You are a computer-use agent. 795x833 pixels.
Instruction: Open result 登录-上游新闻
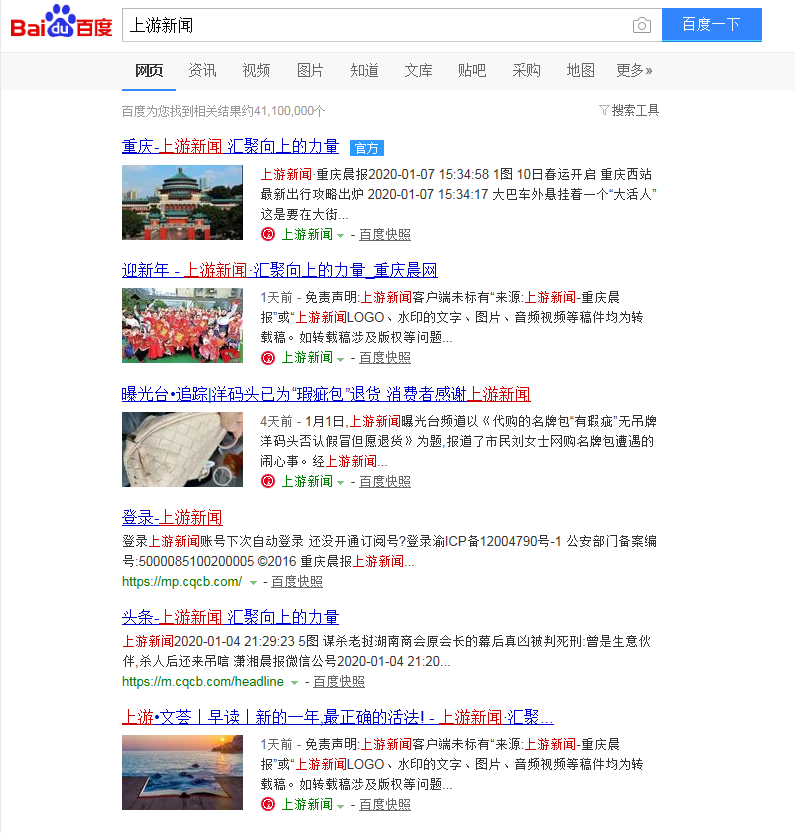click(172, 517)
